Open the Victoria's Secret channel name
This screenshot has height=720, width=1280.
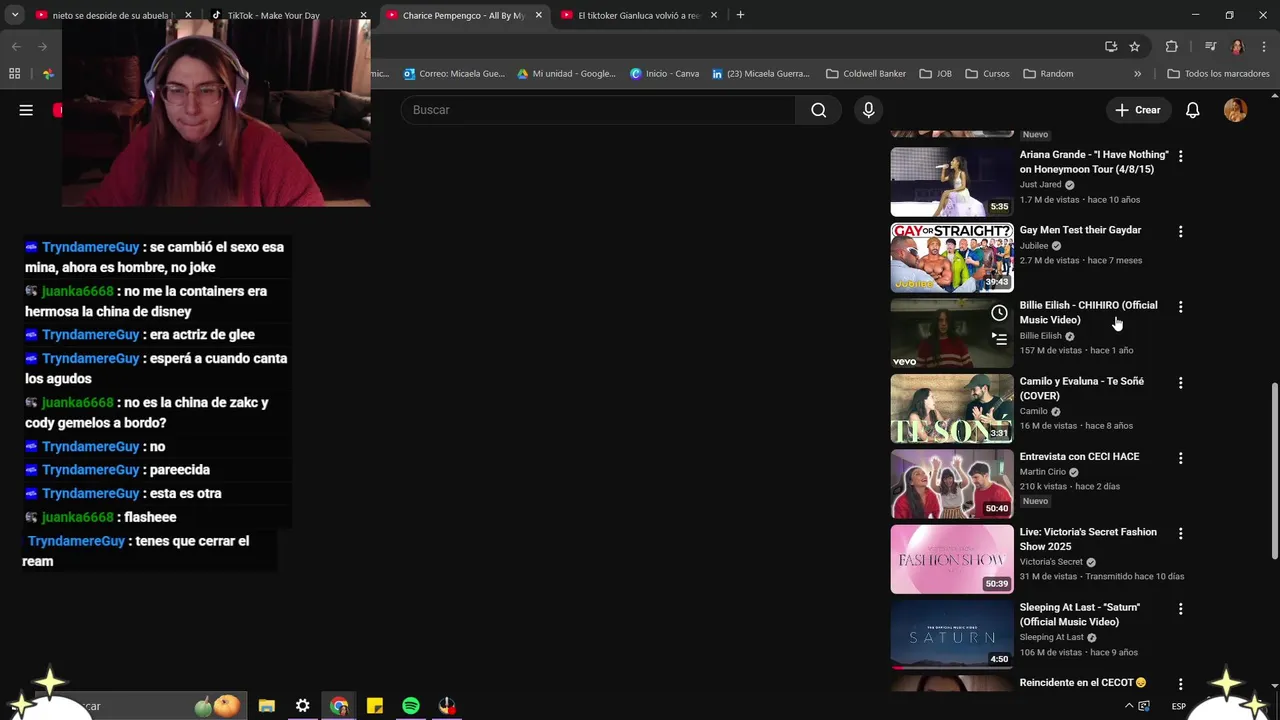(x=1051, y=562)
